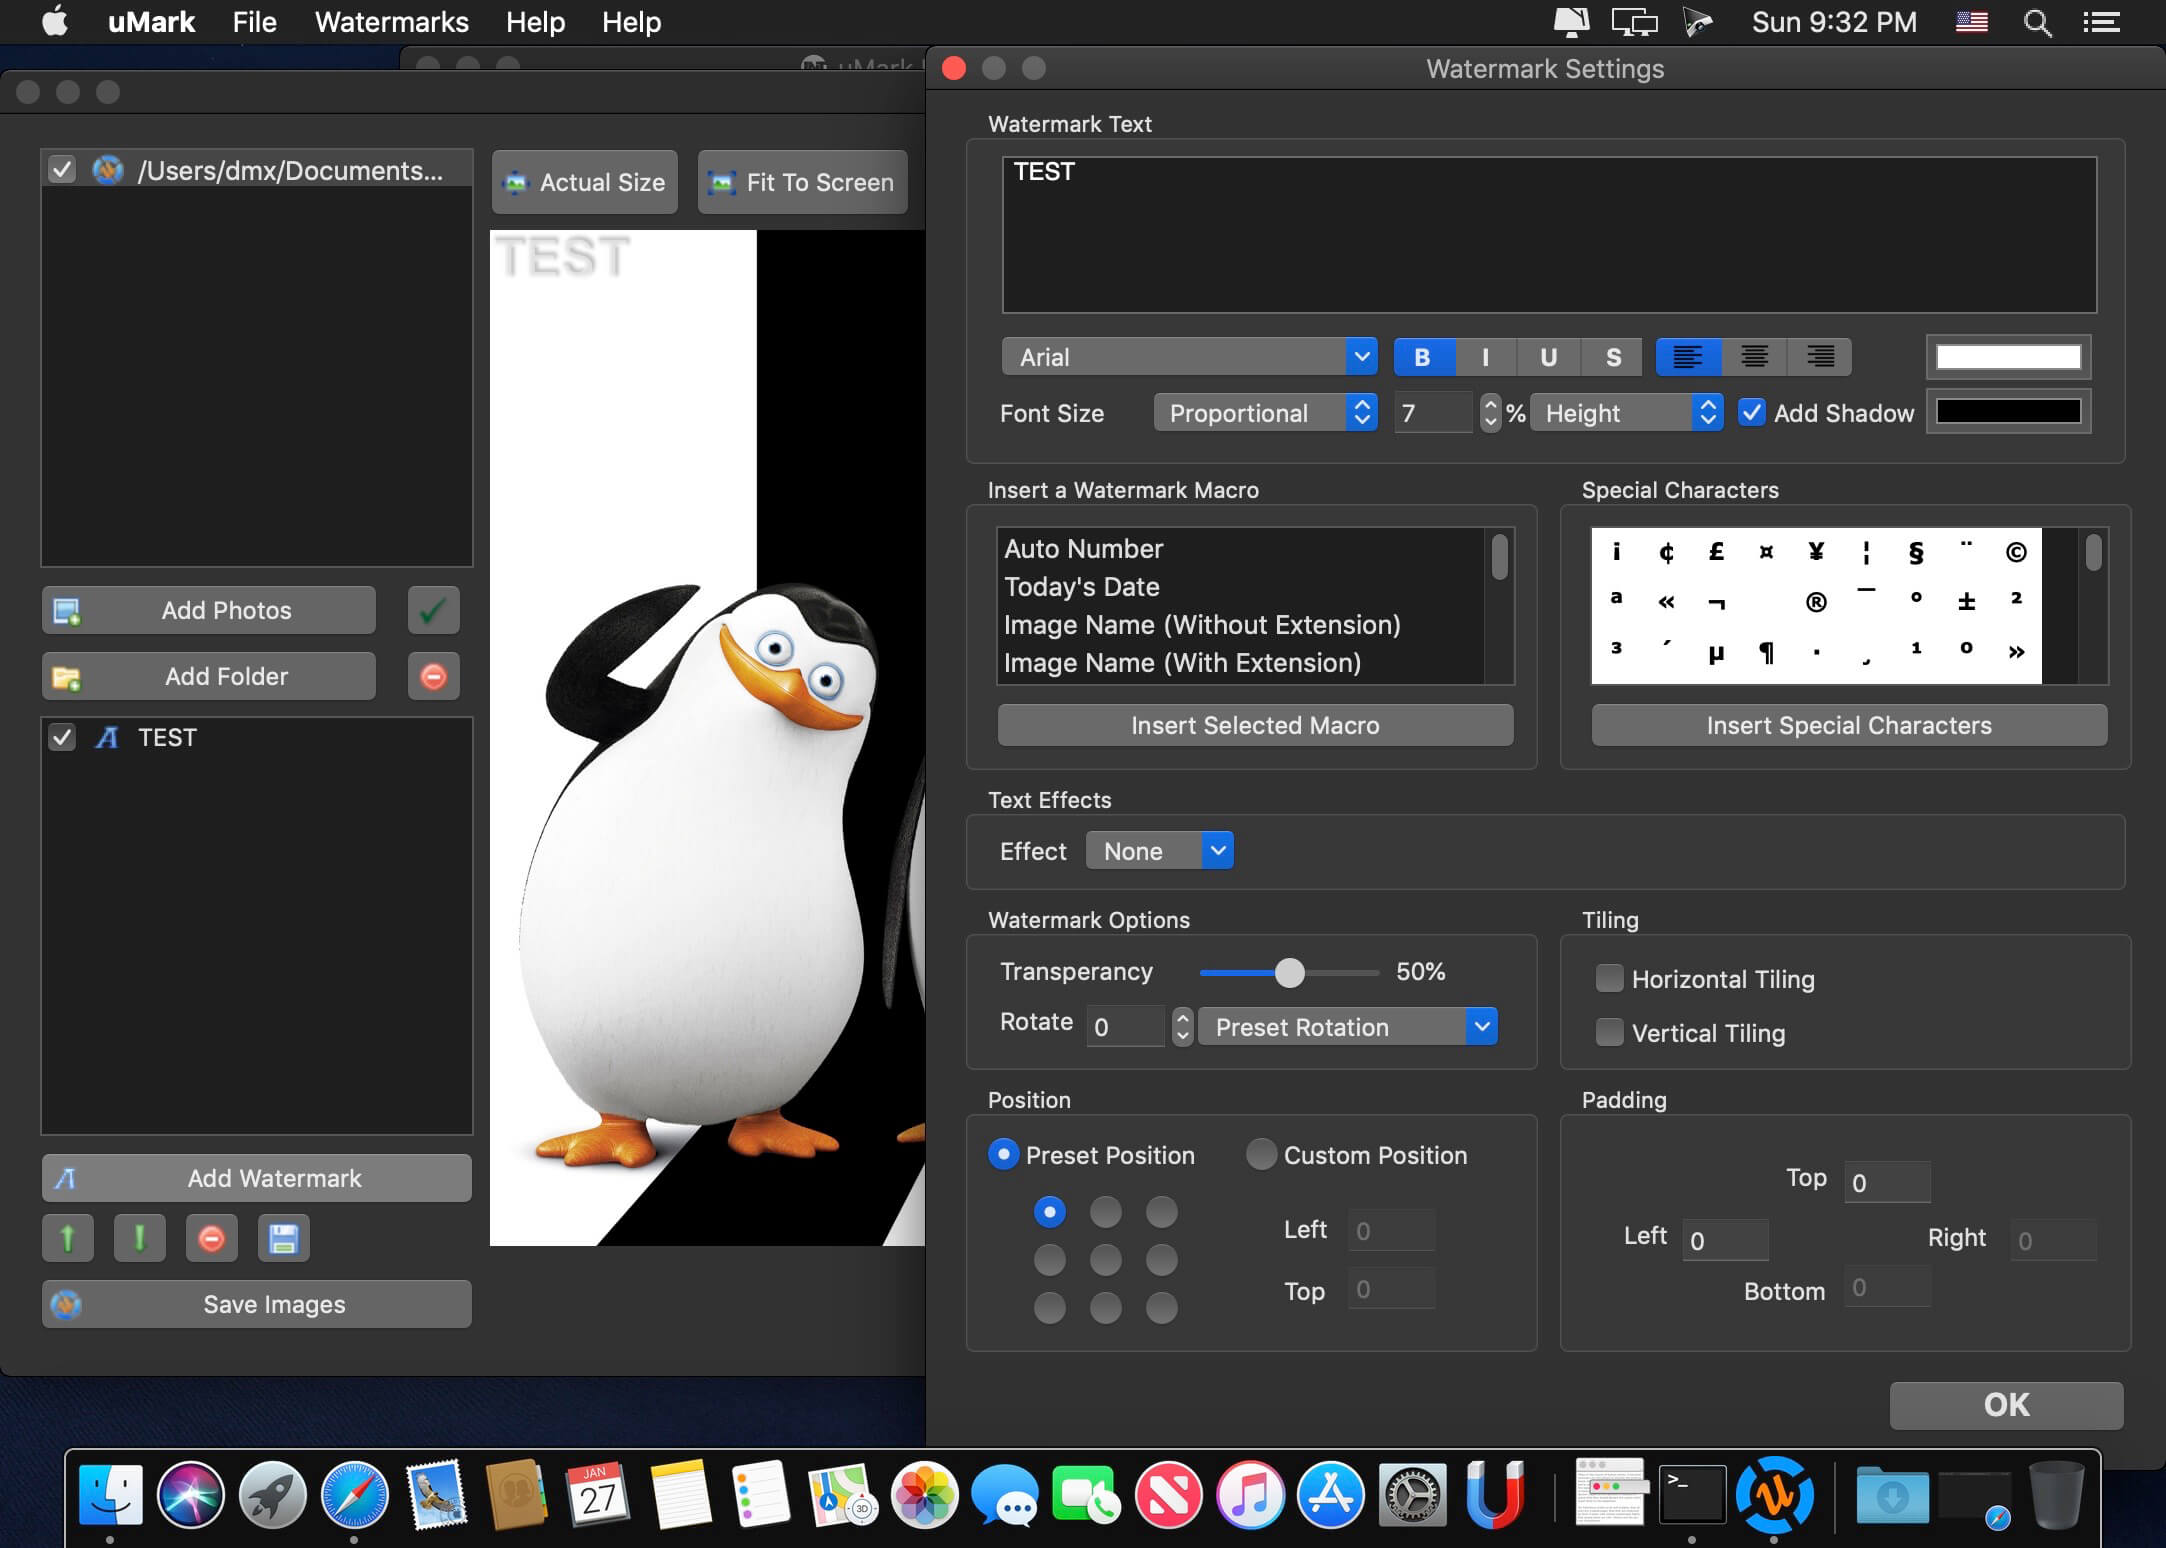The width and height of the screenshot is (2166, 1548).
Task: Center-align the watermark text
Action: (1754, 357)
